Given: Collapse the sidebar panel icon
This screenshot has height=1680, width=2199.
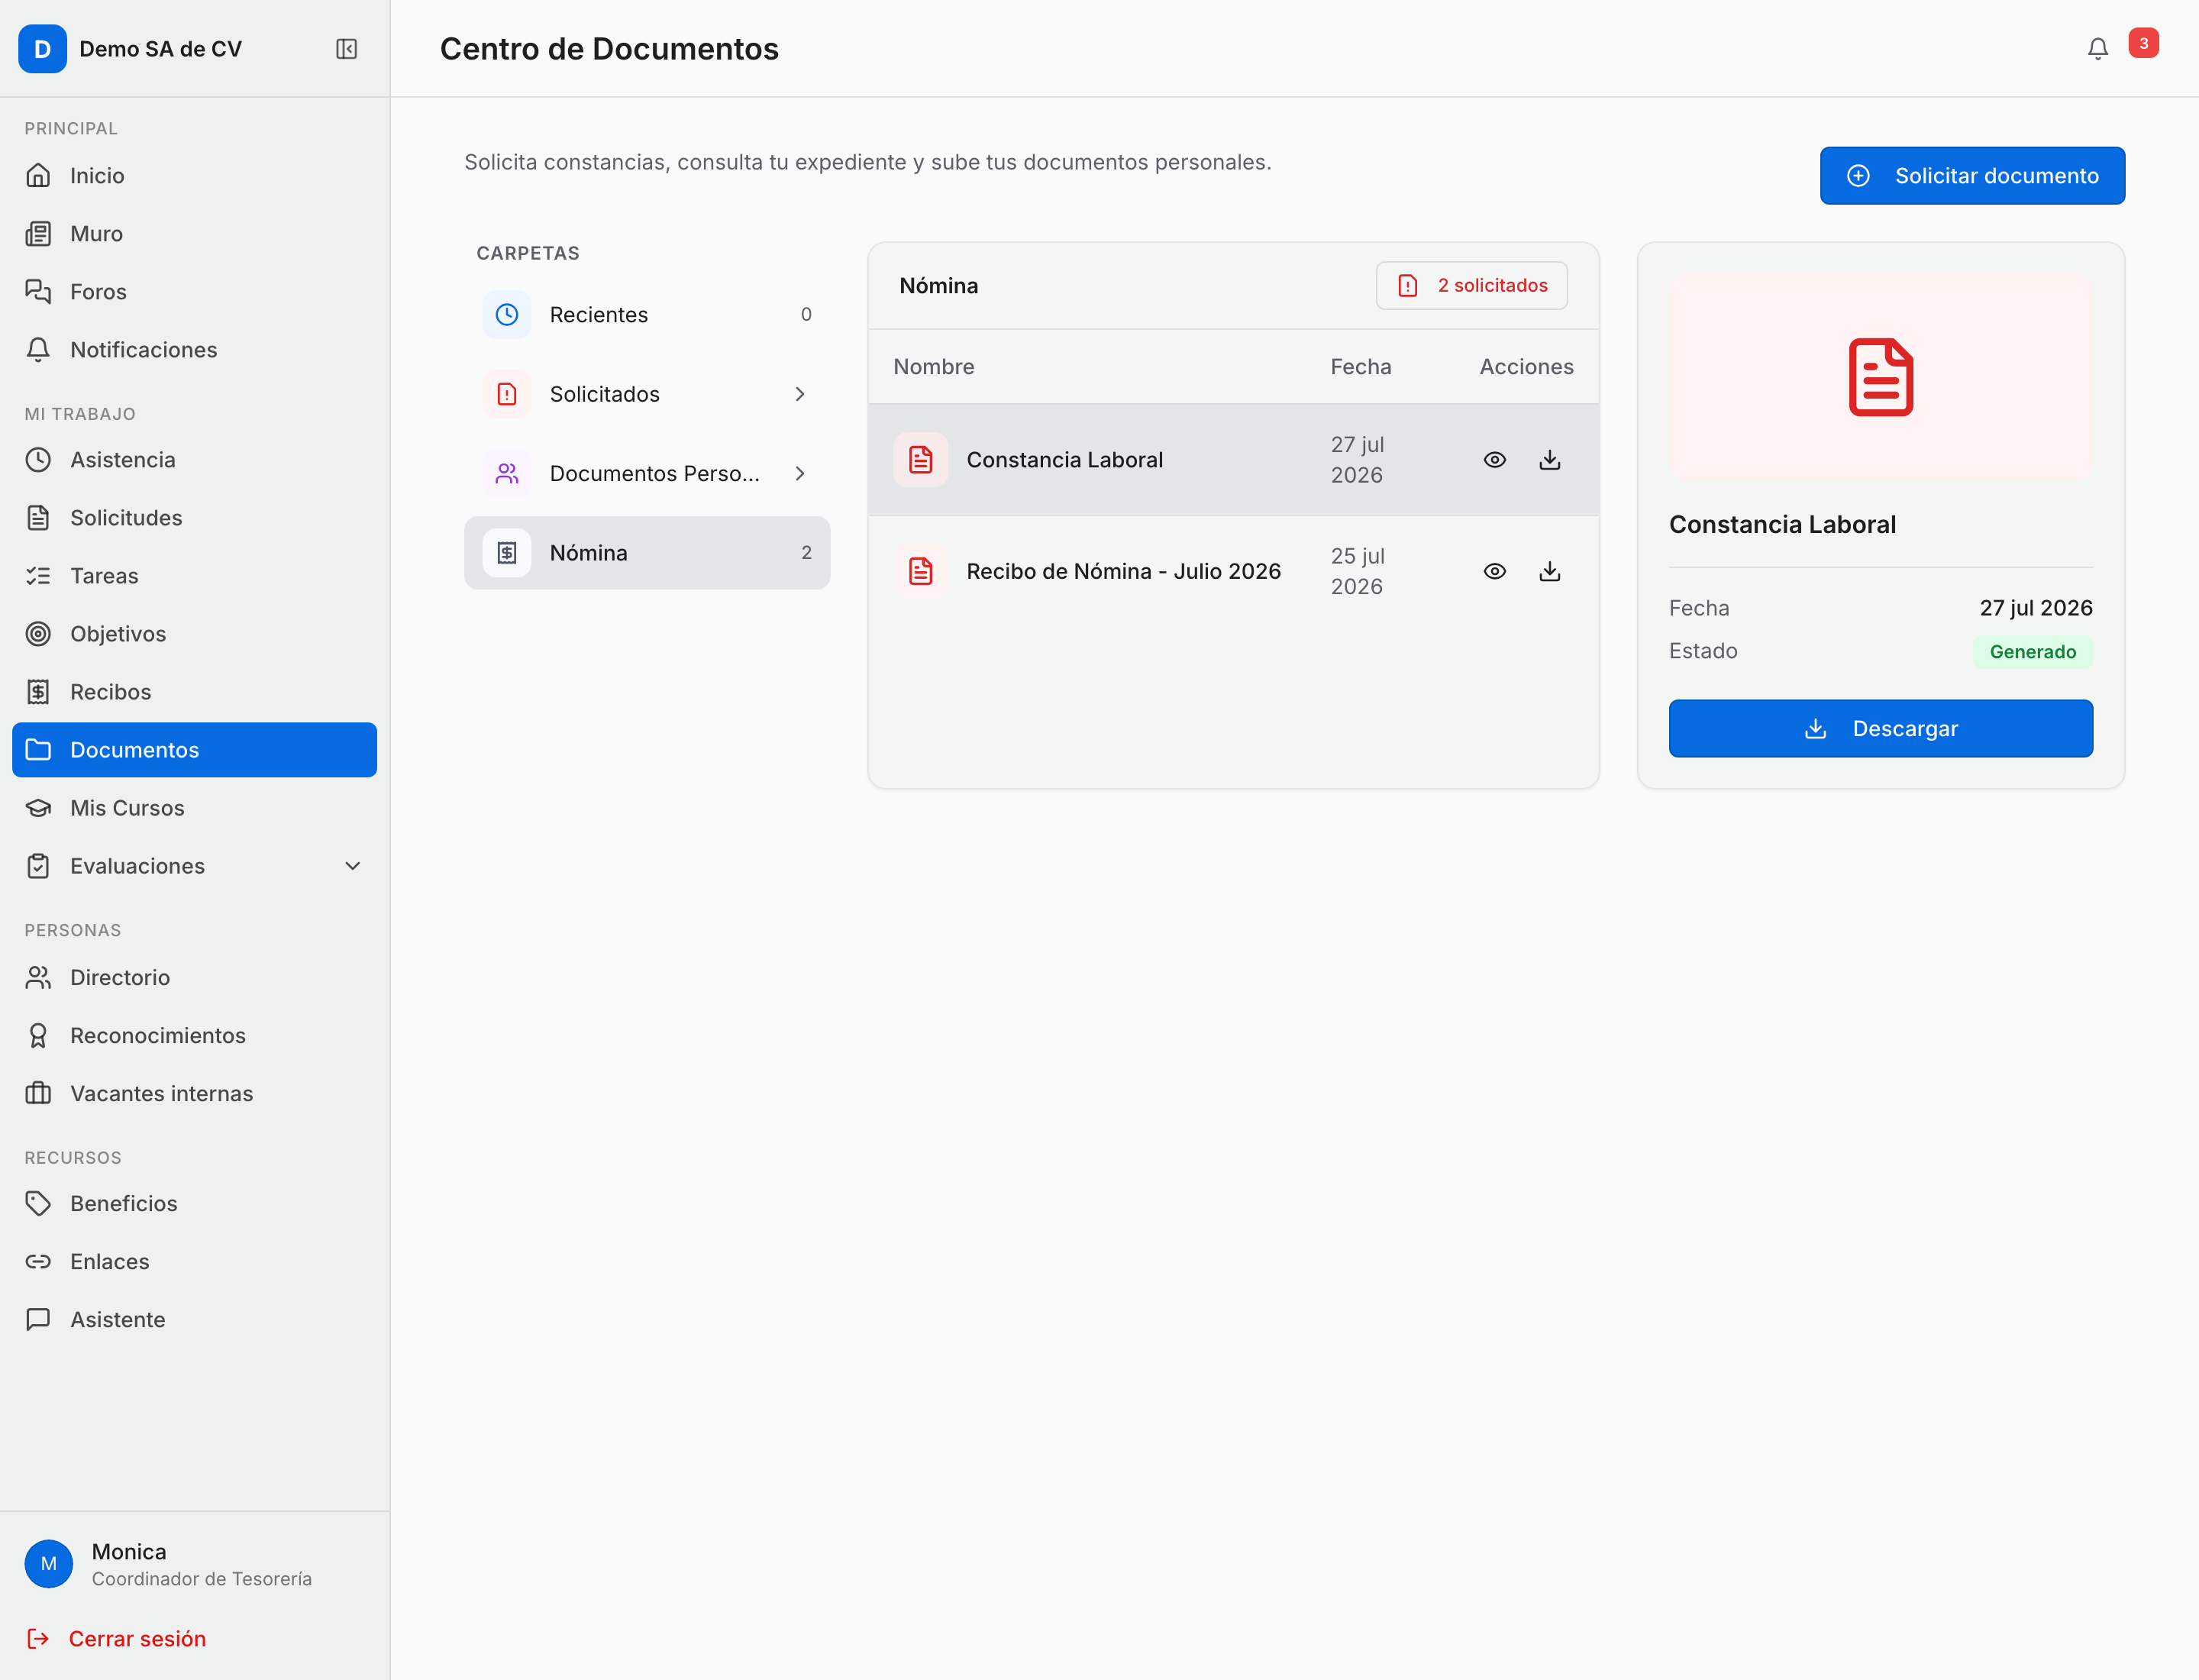Looking at the screenshot, I should [x=346, y=49].
